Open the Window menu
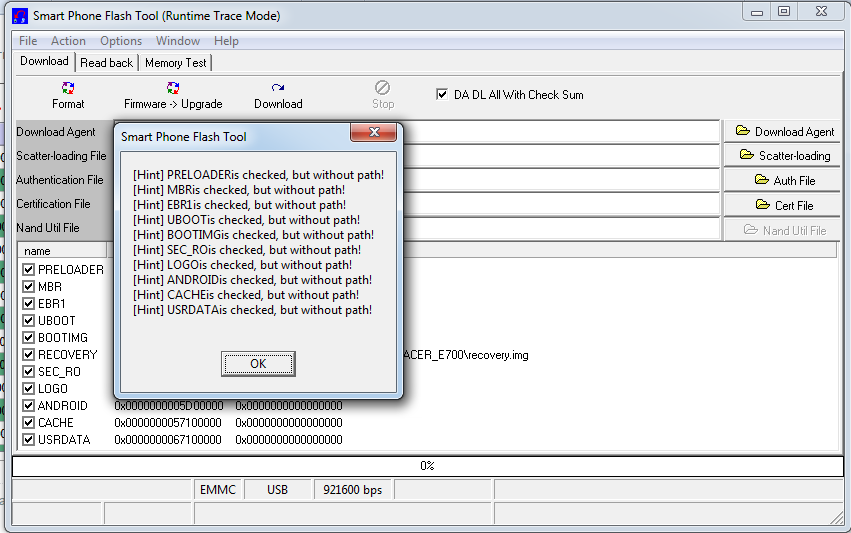 point(178,41)
